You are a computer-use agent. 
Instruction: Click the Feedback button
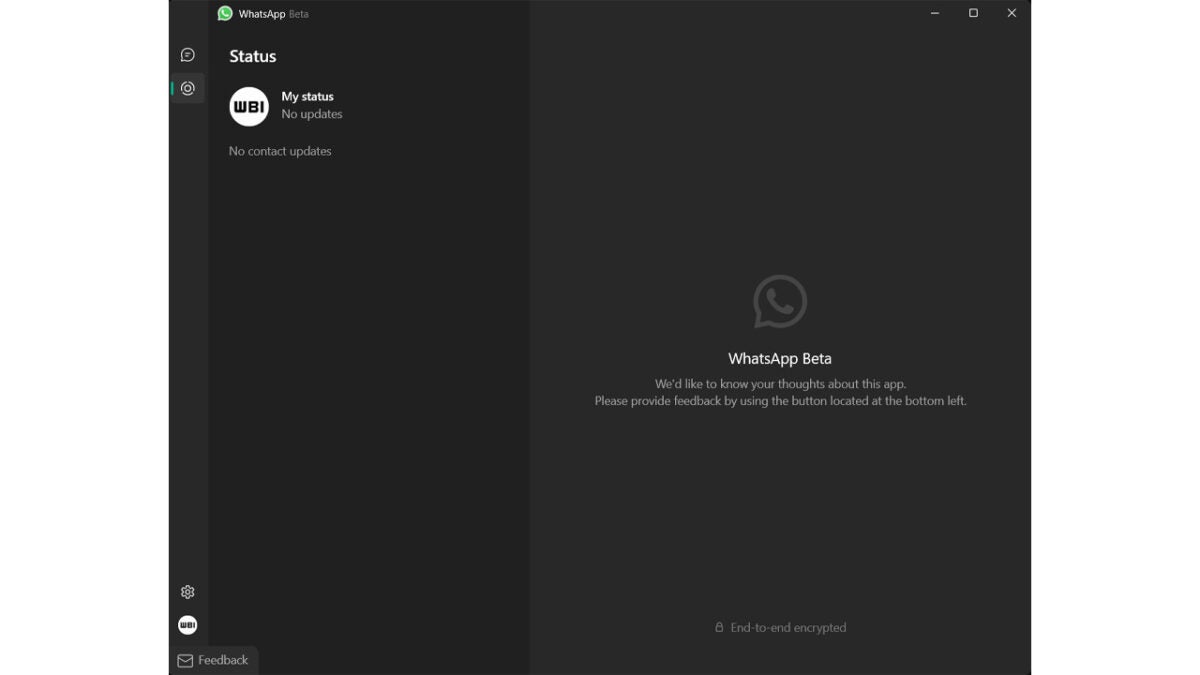(x=213, y=660)
